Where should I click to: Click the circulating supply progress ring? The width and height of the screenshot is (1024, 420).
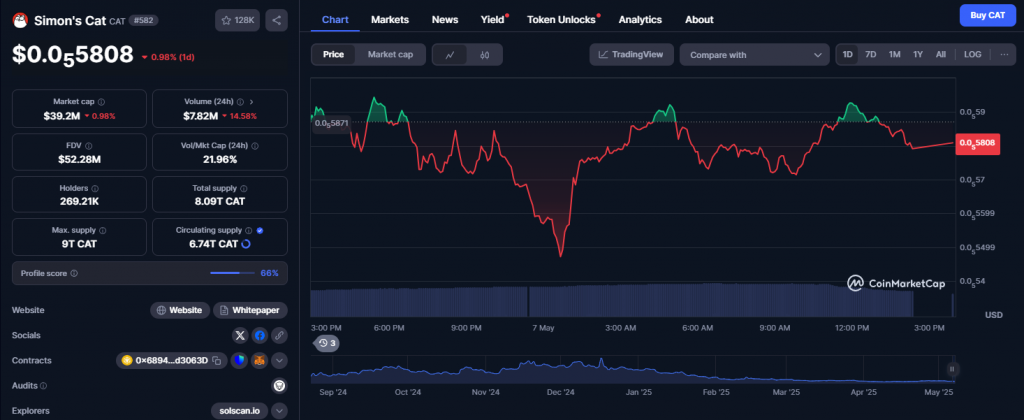(246, 244)
